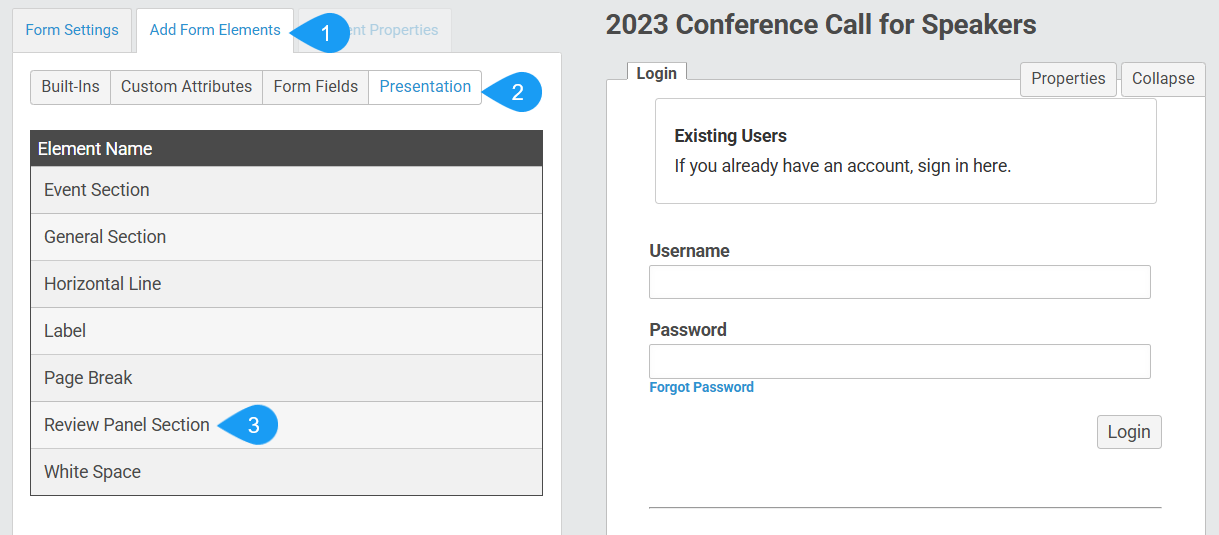This screenshot has width=1219, height=535.
Task: Choose White Space element
Action: point(286,472)
